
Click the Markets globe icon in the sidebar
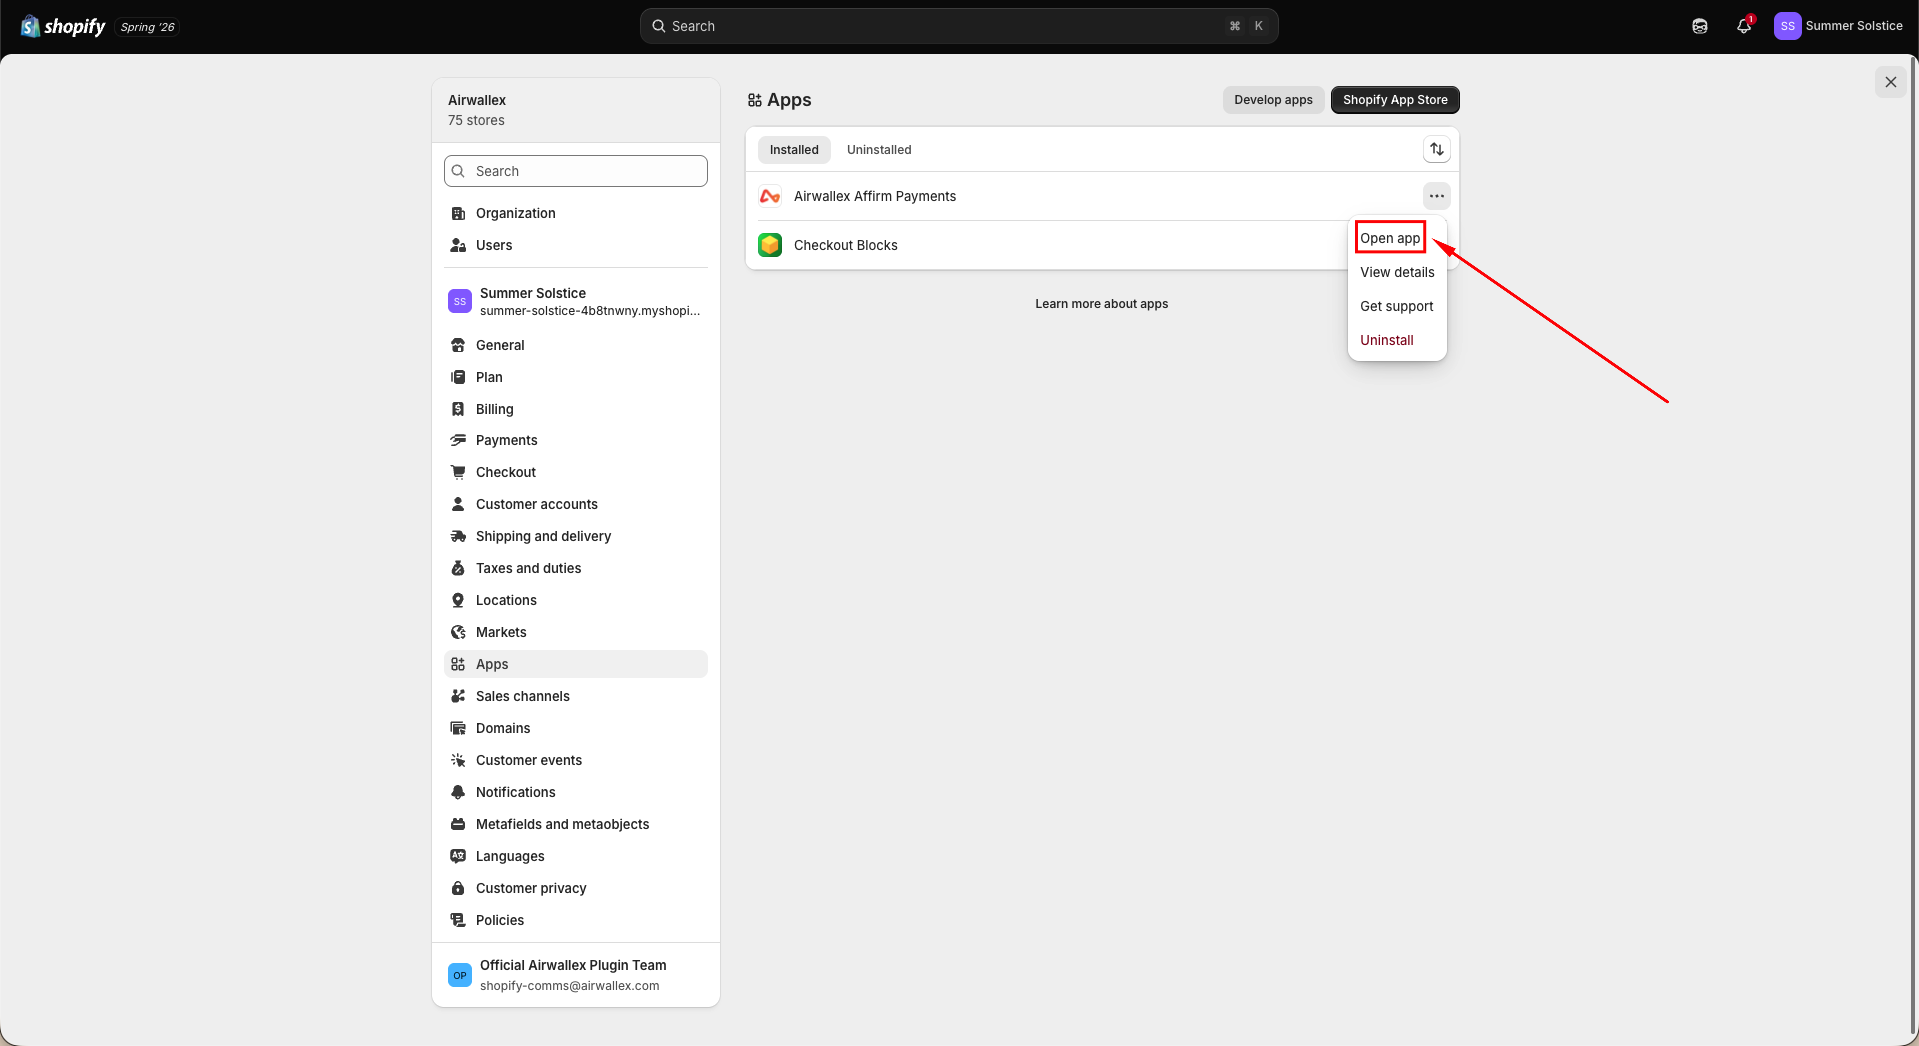pos(458,632)
